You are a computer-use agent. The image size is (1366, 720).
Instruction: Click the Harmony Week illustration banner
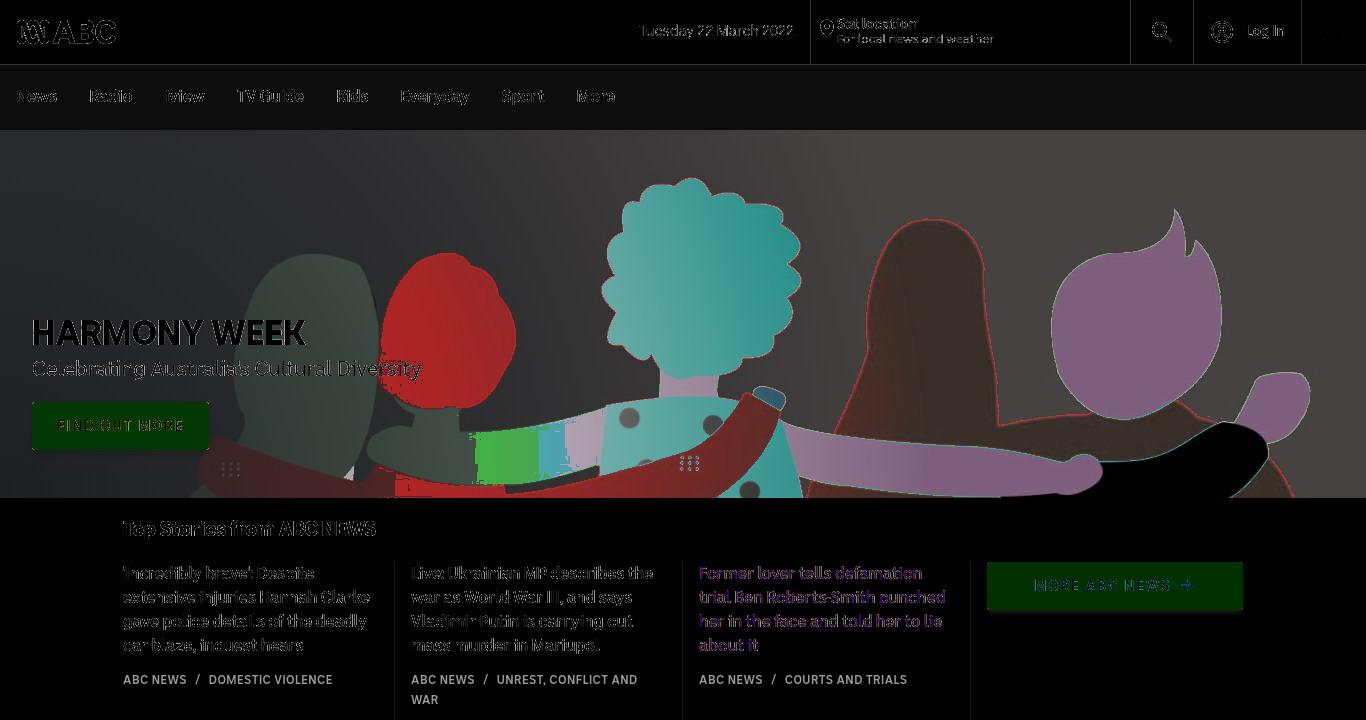pyautogui.click(x=683, y=314)
